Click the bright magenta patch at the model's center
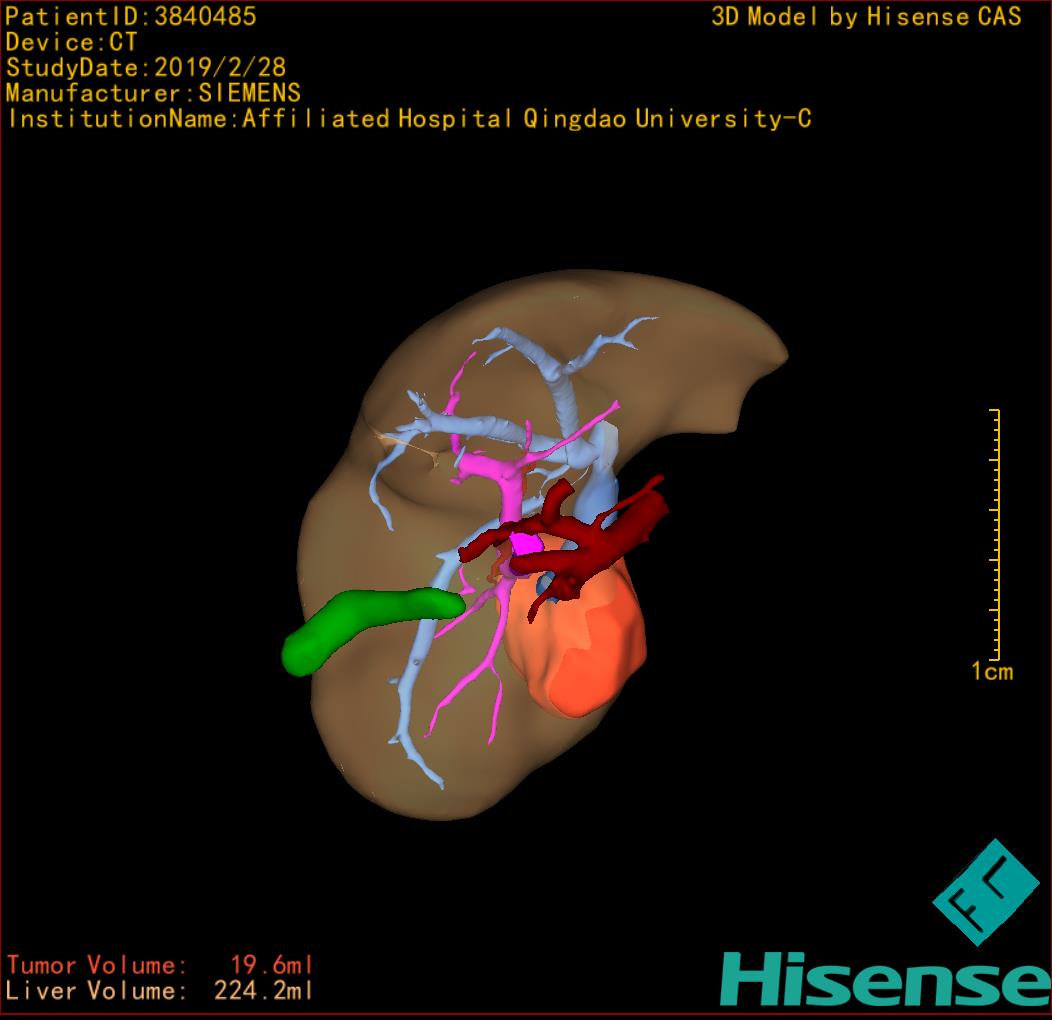 click(526, 545)
